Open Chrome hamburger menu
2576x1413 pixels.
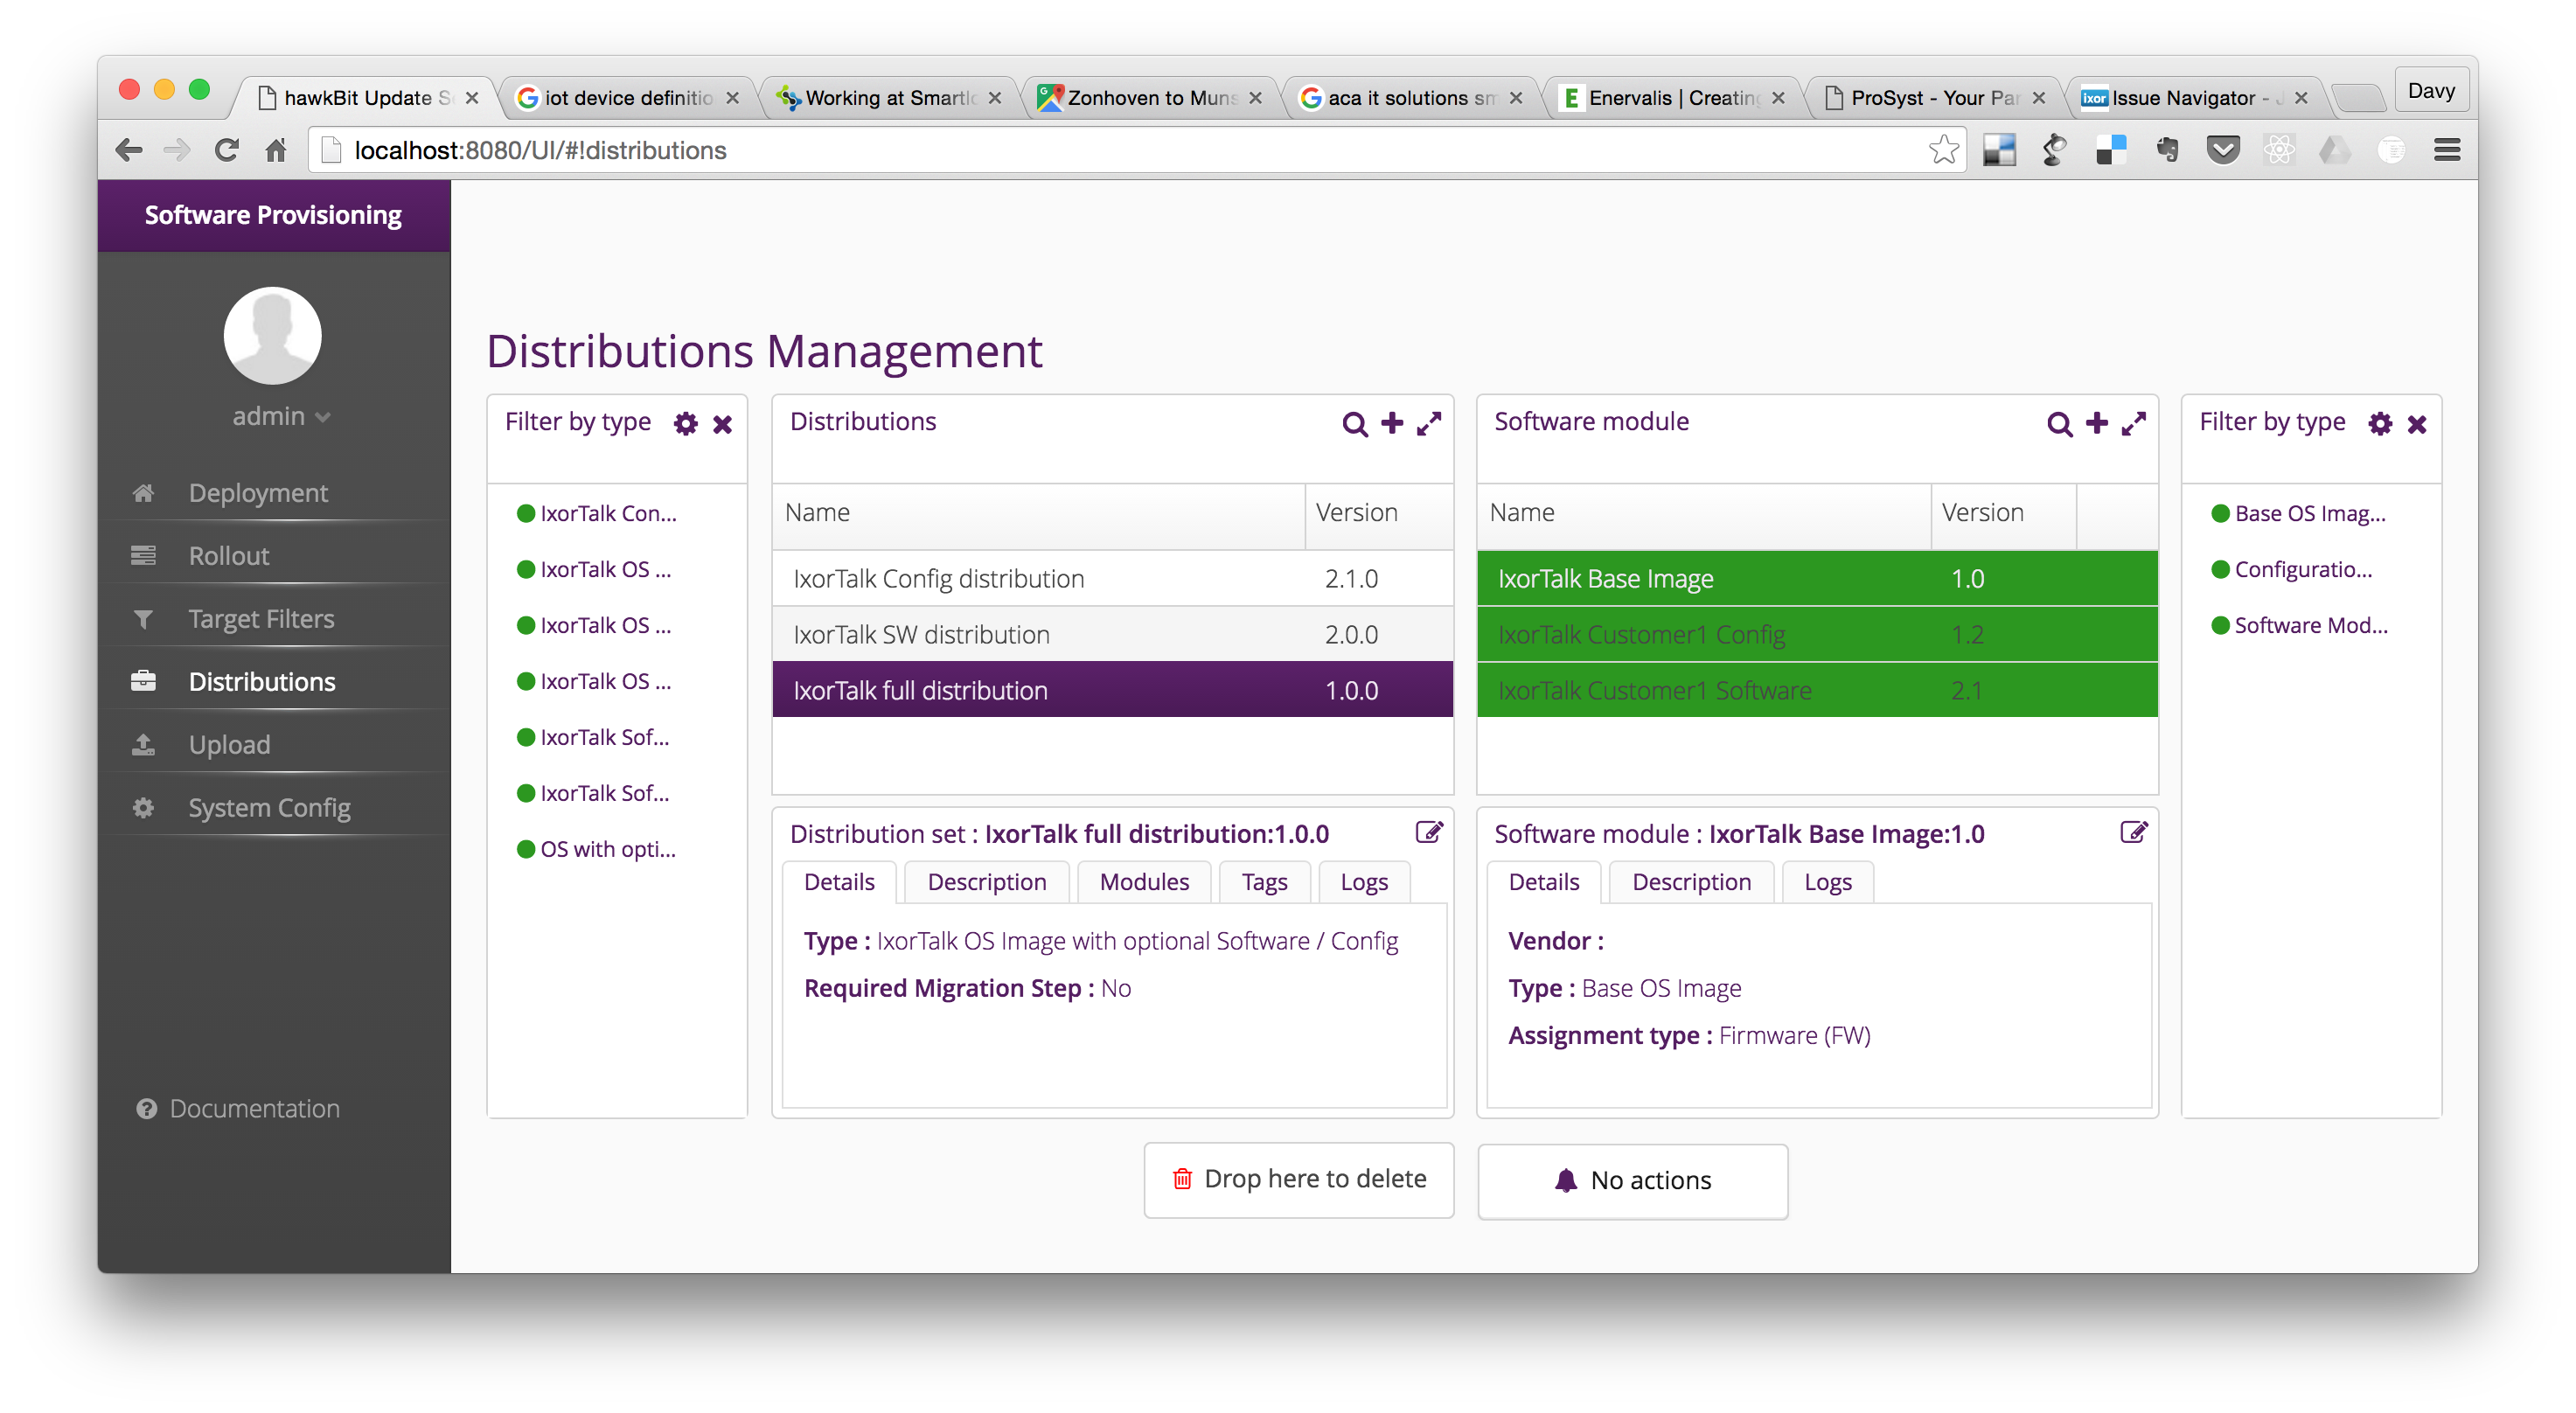pyautogui.click(x=2447, y=150)
